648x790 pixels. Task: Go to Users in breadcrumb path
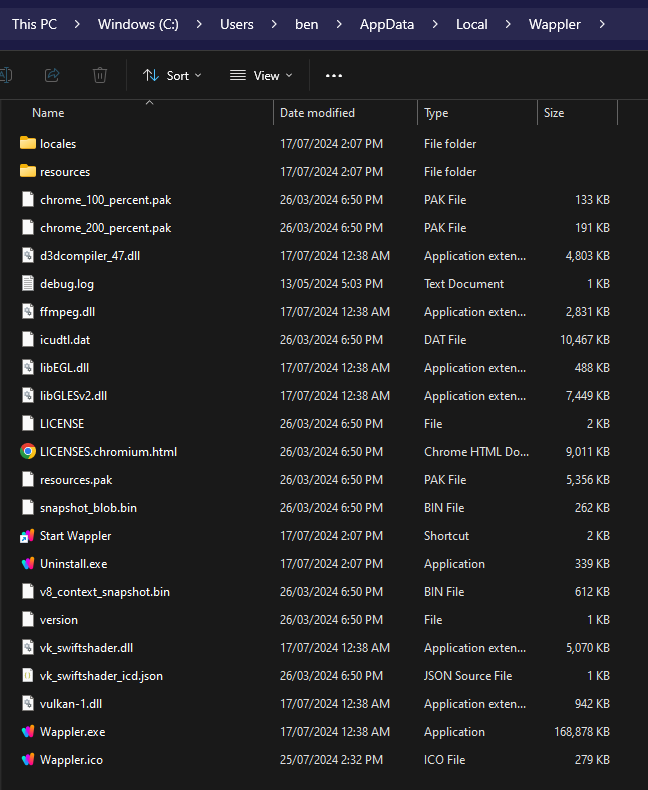[236, 24]
